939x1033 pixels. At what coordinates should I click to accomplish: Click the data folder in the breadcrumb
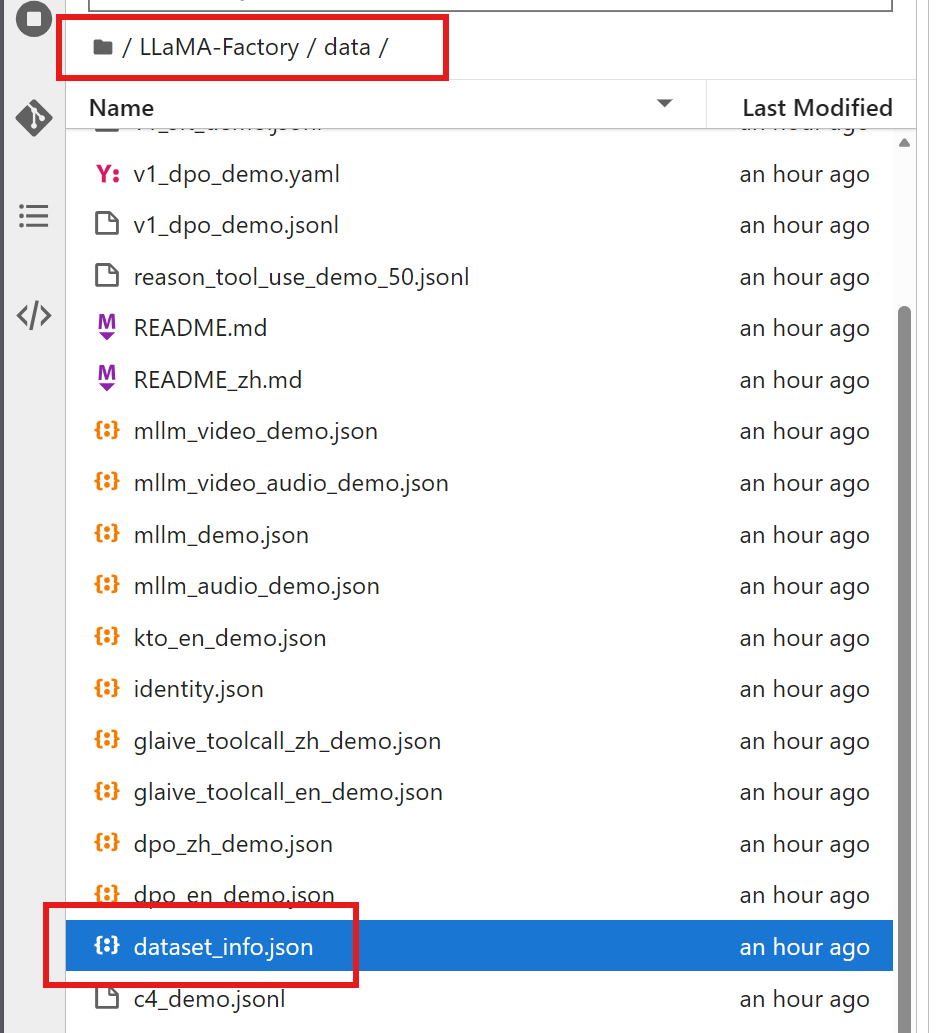click(347, 47)
